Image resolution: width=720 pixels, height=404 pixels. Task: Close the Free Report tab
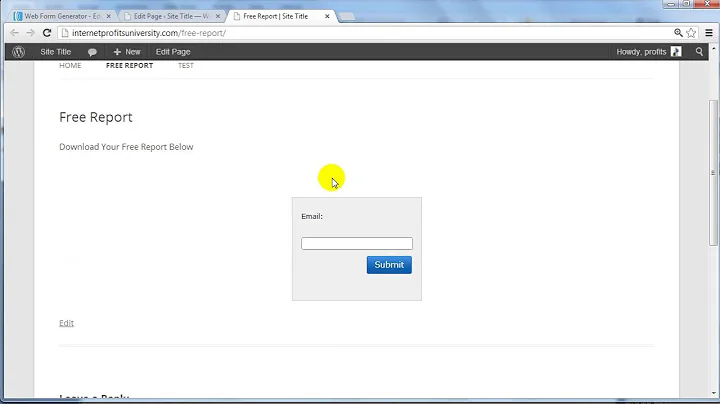coord(327,16)
